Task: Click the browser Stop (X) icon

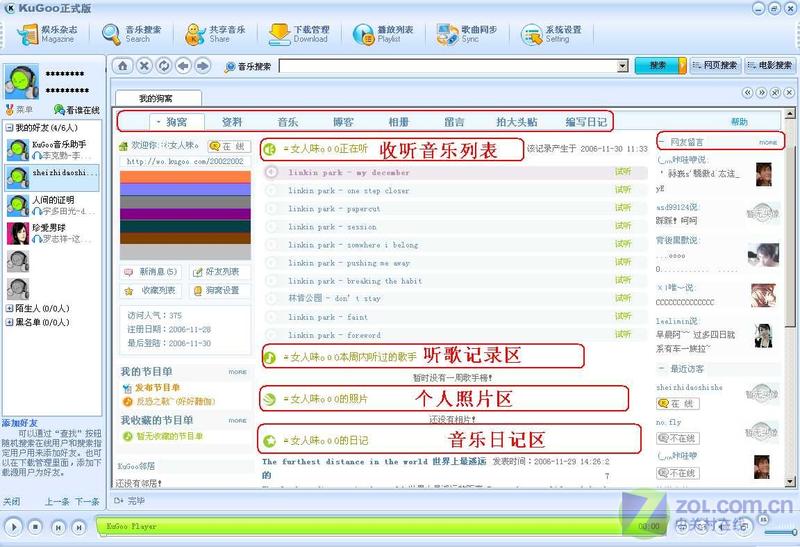Action: point(144,66)
